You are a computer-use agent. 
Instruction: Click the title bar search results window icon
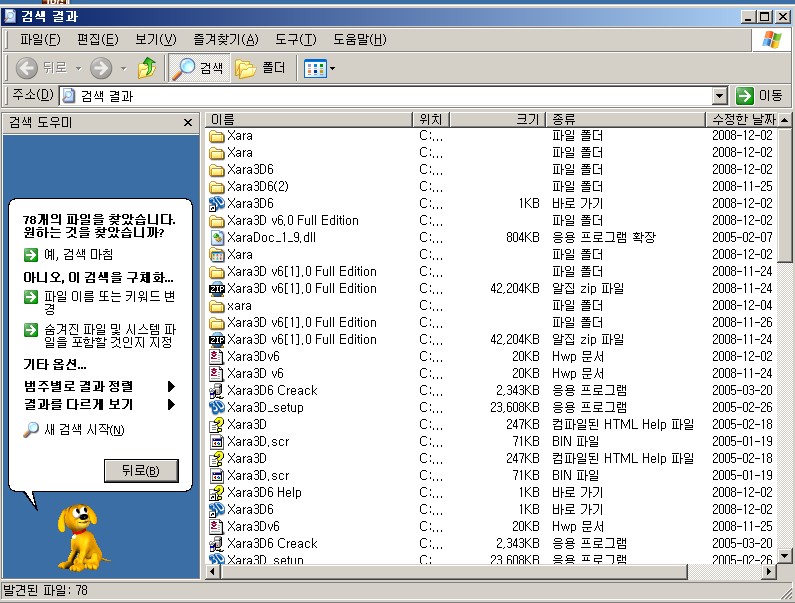(x=10, y=16)
